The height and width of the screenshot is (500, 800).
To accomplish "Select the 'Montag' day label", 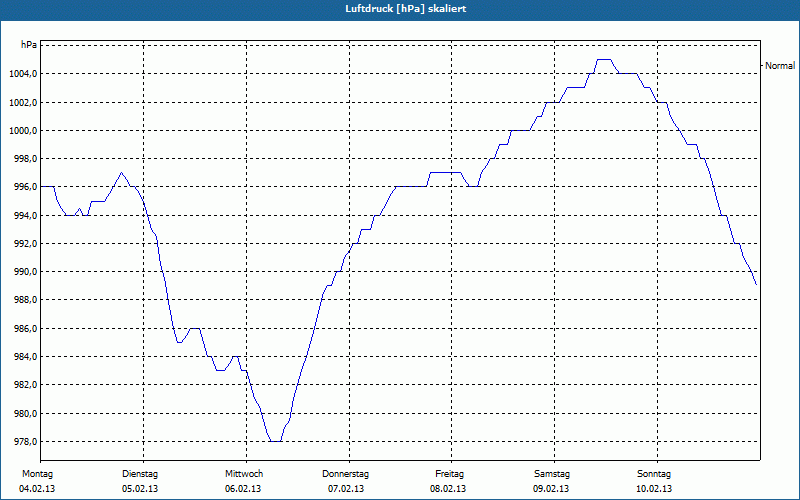I will click(37, 474).
